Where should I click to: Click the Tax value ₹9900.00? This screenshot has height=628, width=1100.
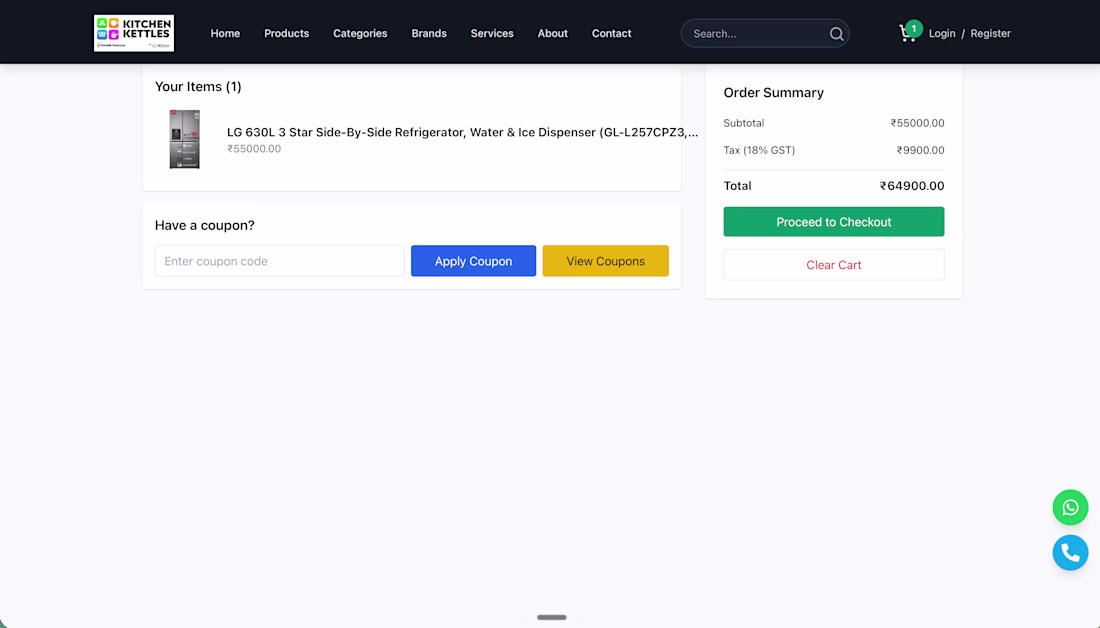[x=920, y=150]
